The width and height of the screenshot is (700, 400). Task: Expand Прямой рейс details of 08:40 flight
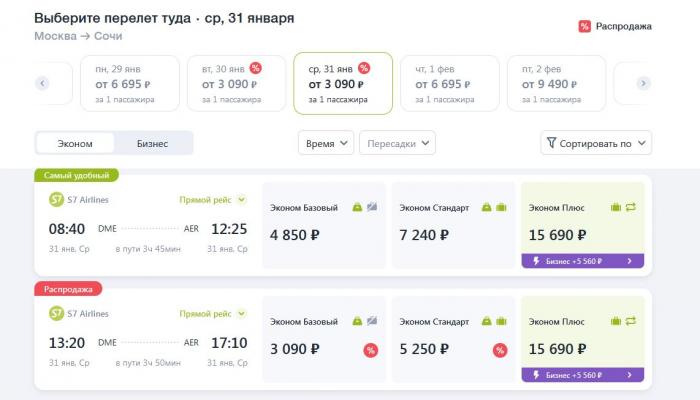(212, 200)
